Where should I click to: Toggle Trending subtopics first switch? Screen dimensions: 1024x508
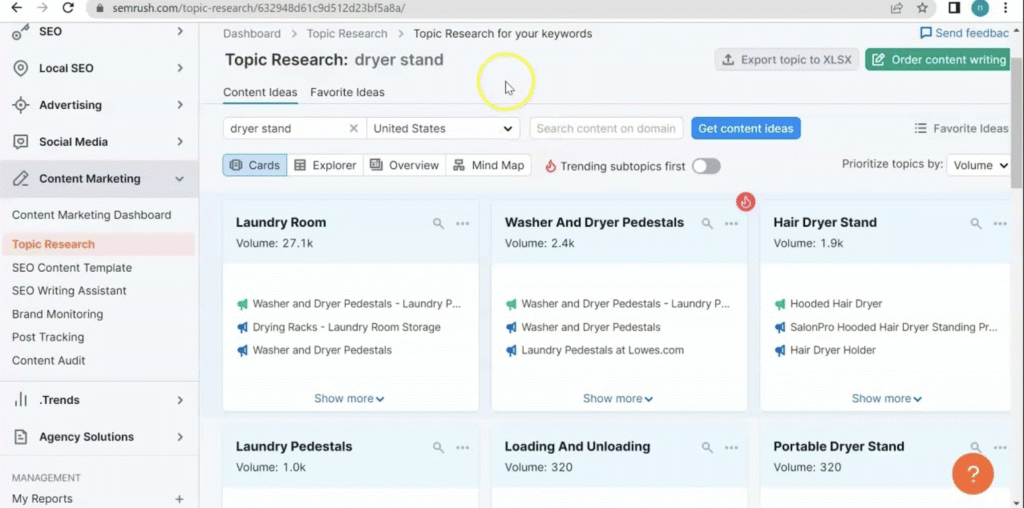tap(706, 166)
